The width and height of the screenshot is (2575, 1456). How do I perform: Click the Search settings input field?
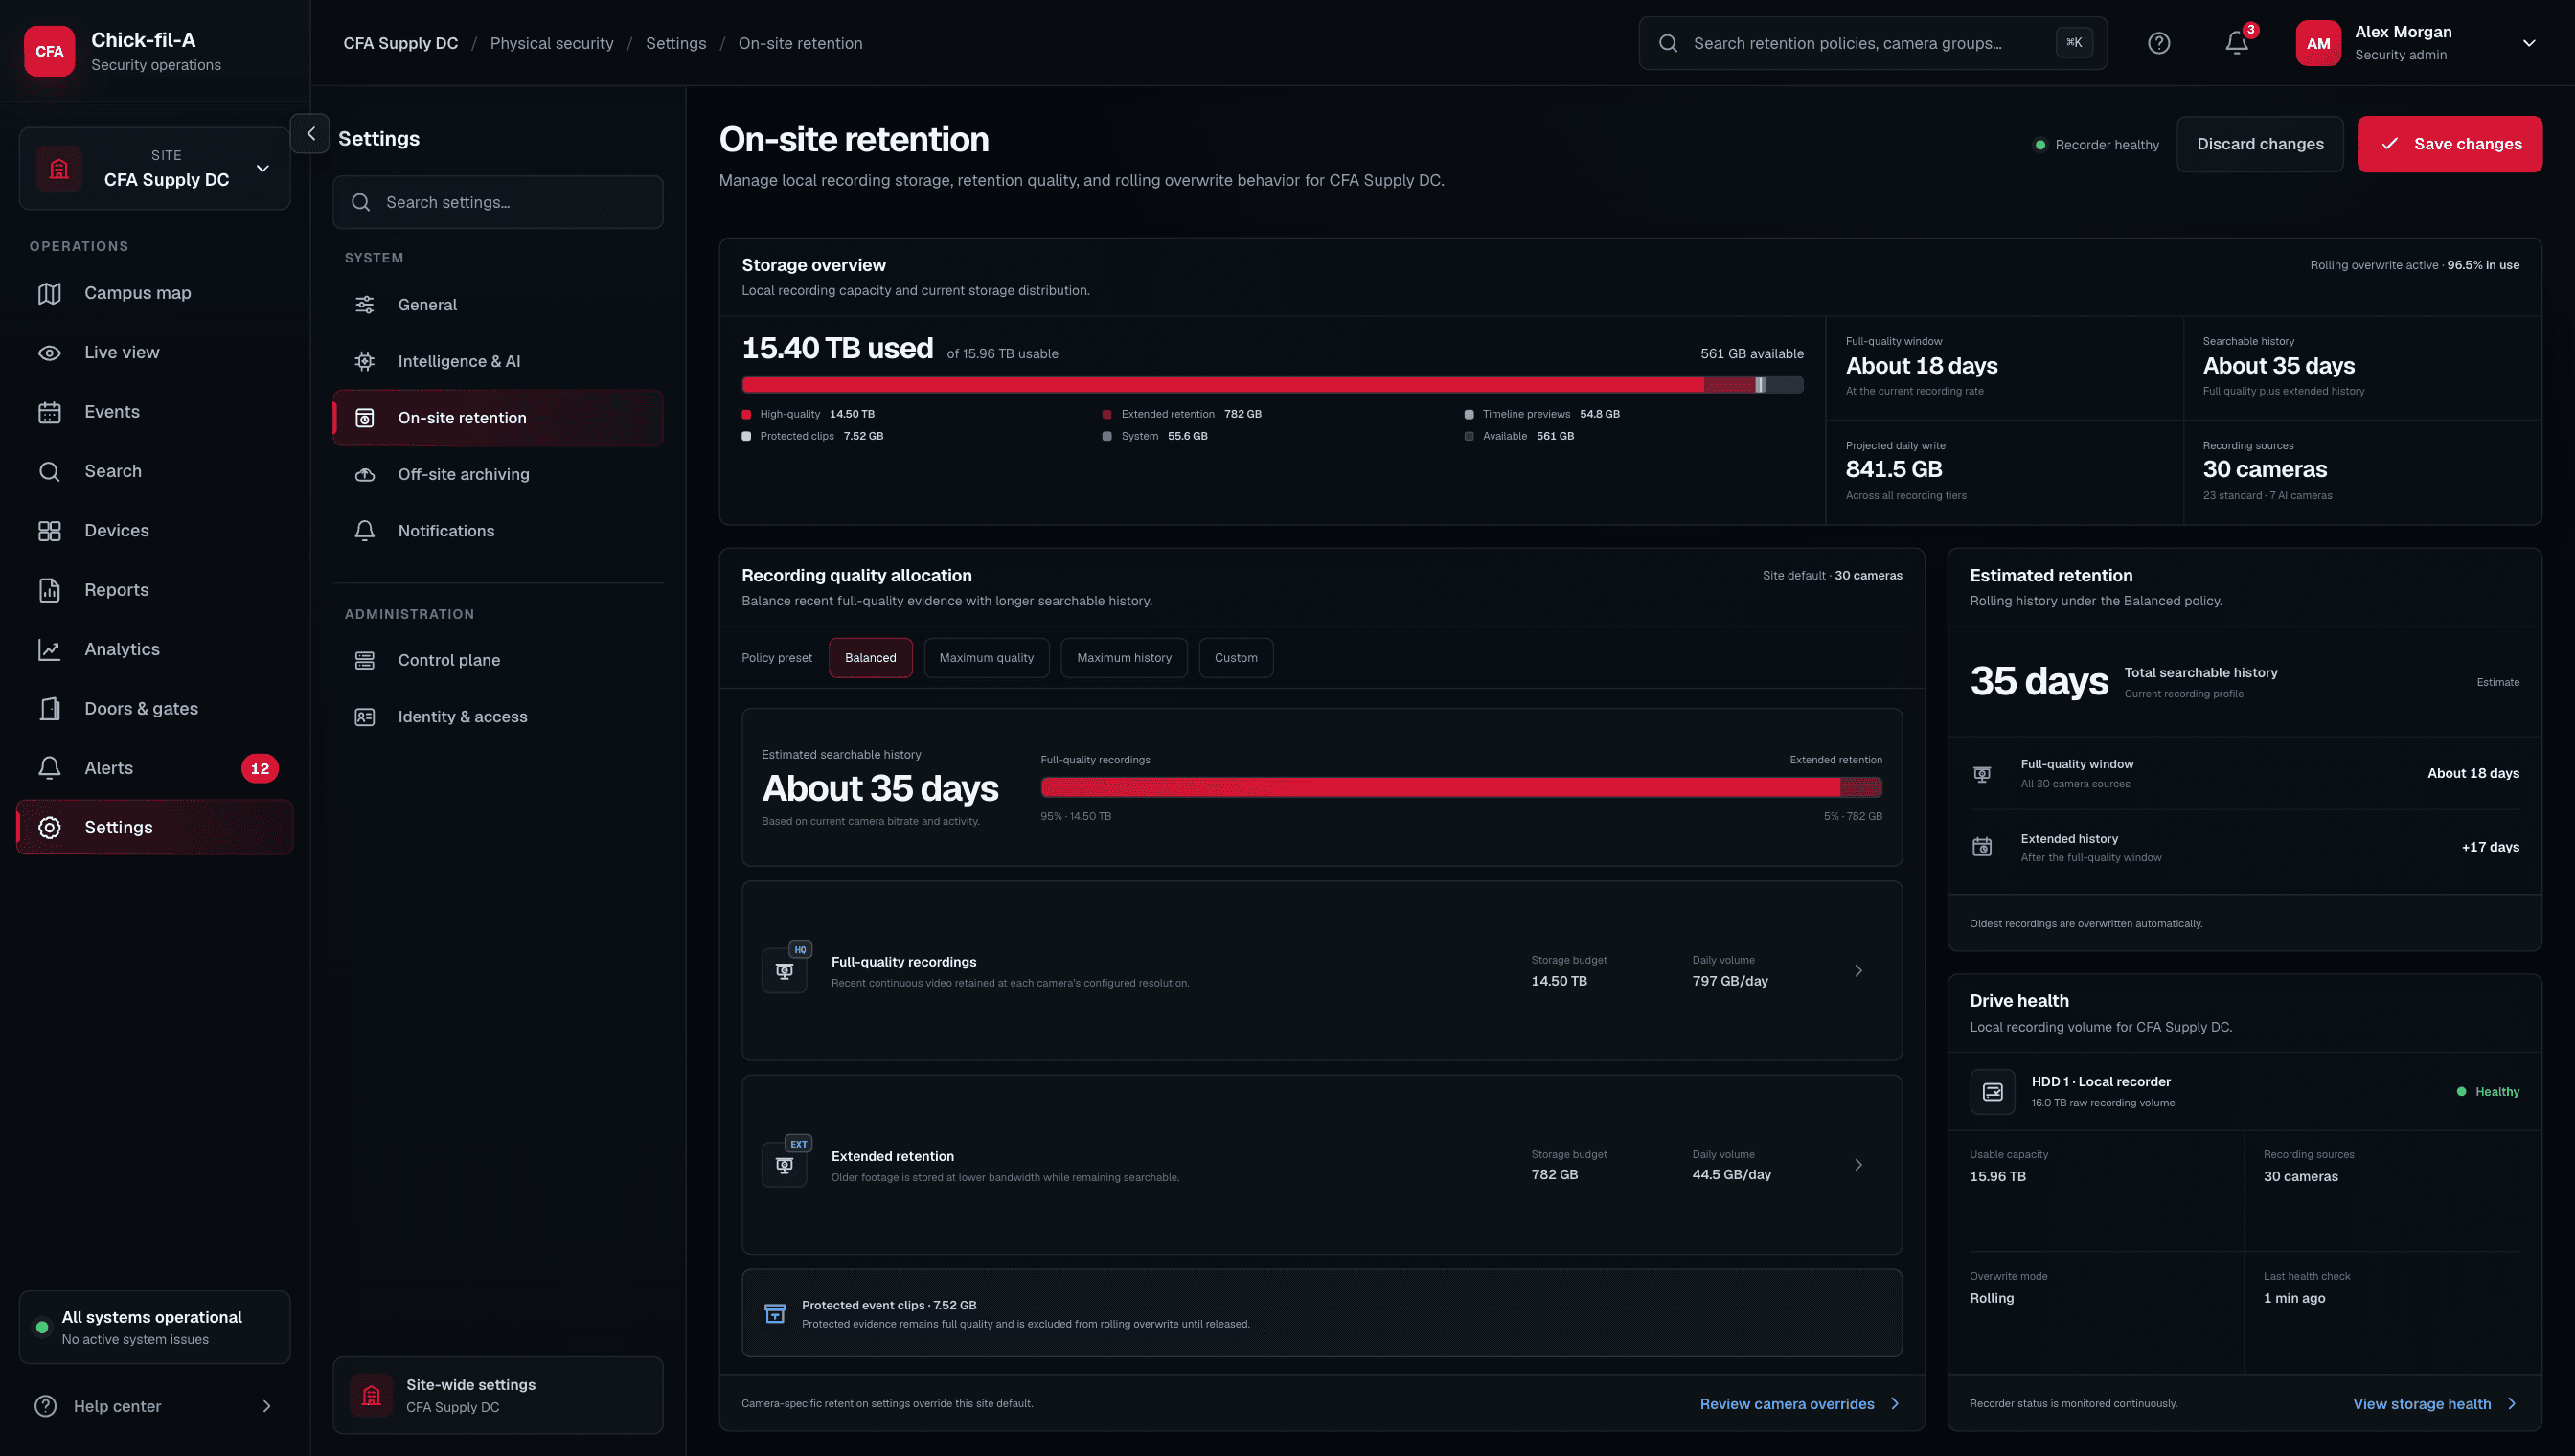[498, 202]
